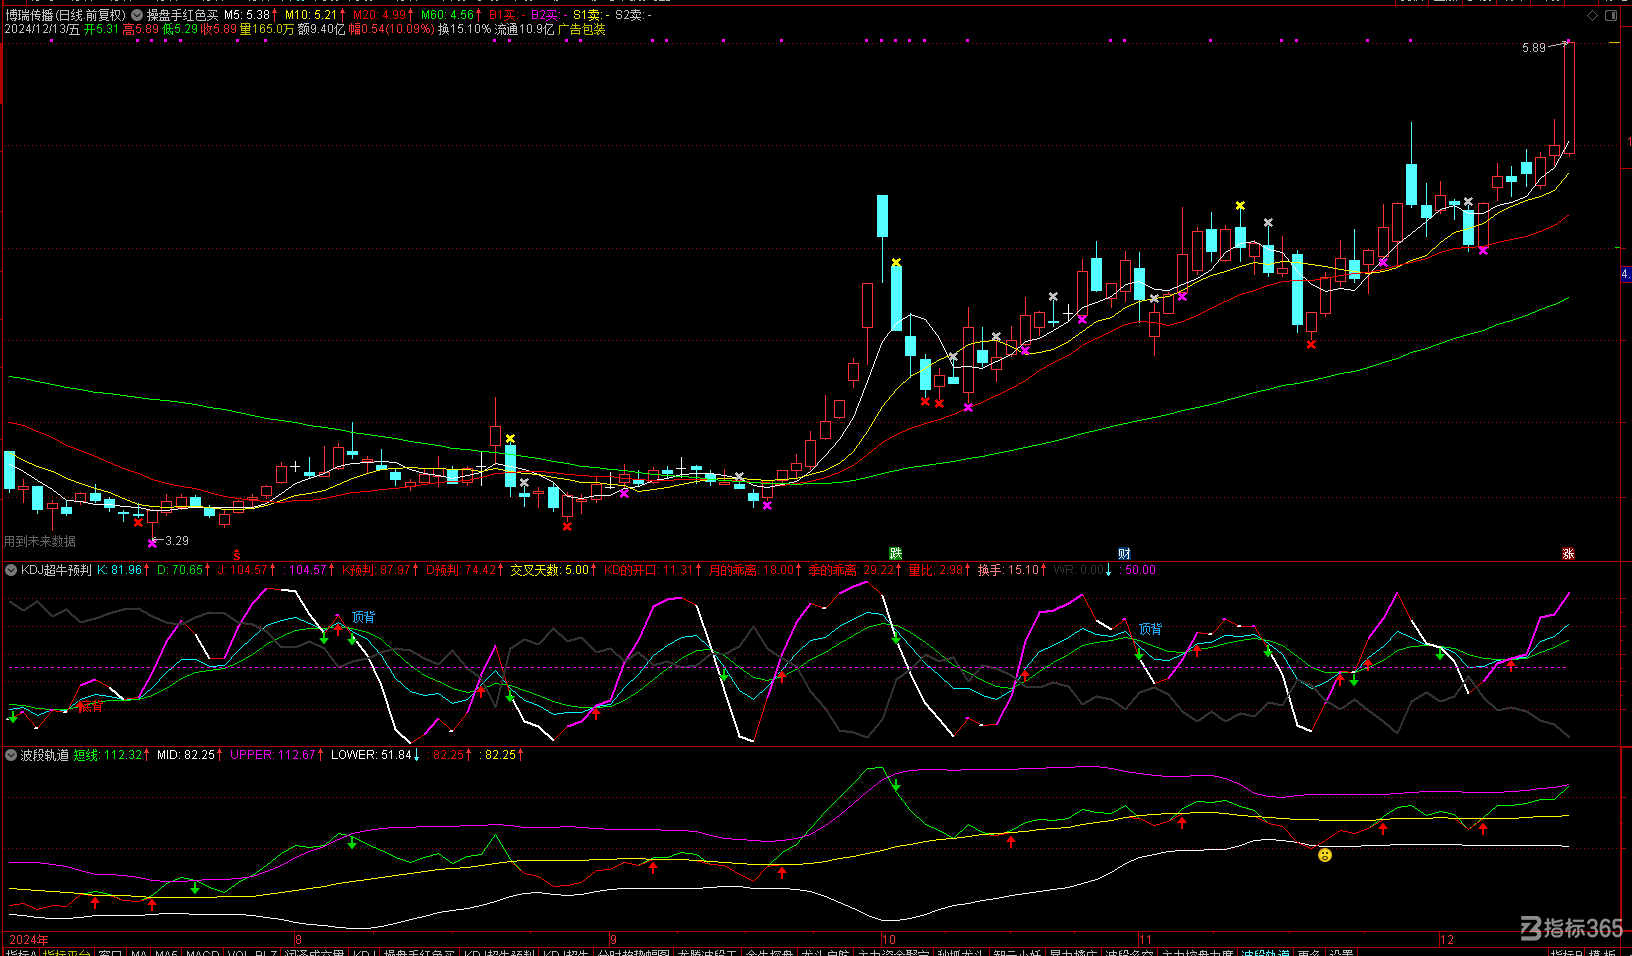Open the 更多 bottom tab
The height and width of the screenshot is (956, 1632).
[1309, 952]
